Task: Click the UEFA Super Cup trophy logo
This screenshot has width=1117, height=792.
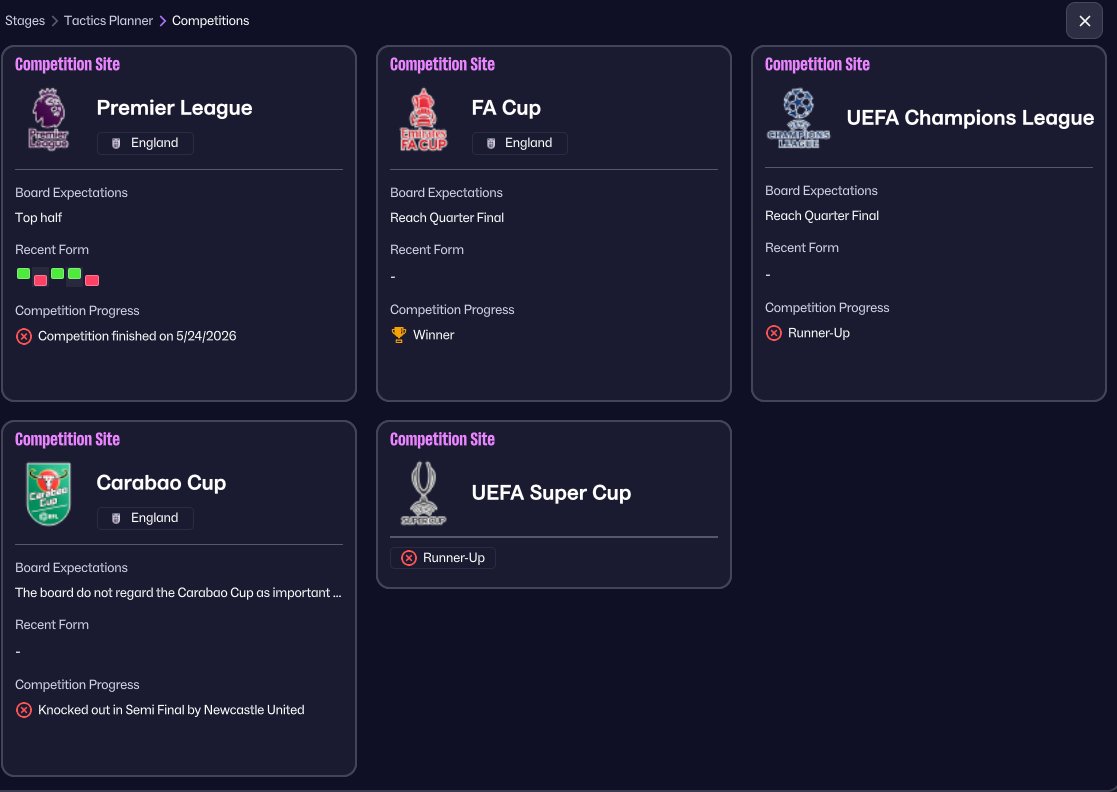Action: pyautogui.click(x=423, y=494)
